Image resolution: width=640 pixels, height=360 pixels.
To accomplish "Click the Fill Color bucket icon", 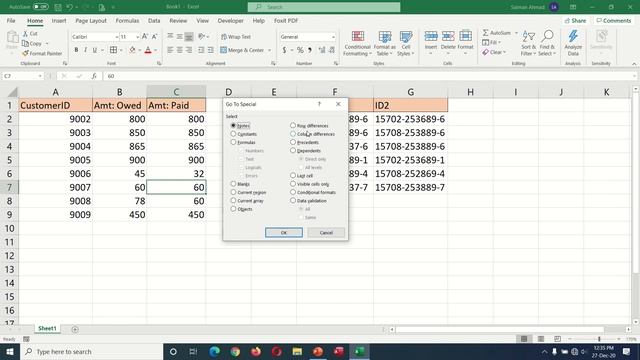I will [132, 50].
